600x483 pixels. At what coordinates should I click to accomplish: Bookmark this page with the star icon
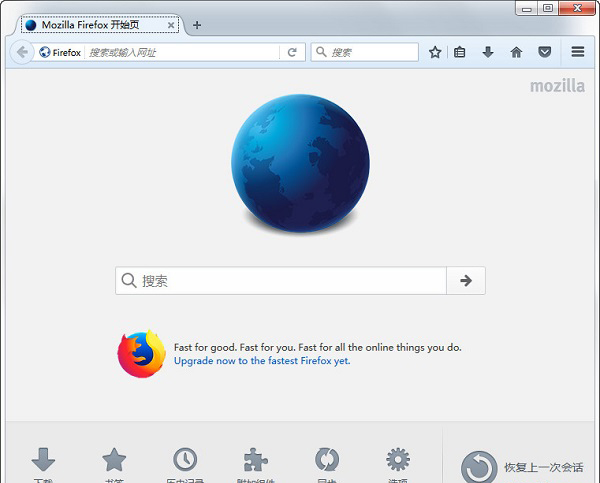click(x=435, y=52)
